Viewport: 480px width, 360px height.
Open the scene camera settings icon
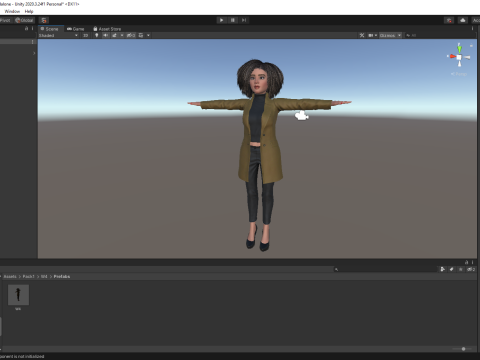tap(372, 35)
